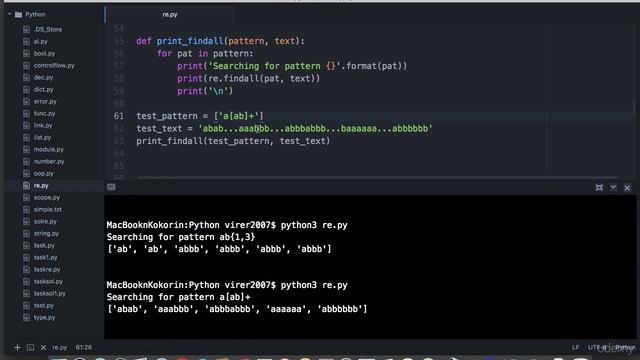Toggle the terminal icon in status bar
Screen dimensions: 640x360
tap(30, 348)
